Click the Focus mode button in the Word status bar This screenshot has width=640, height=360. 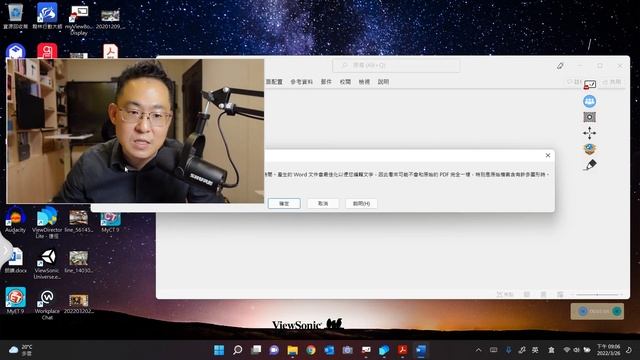tap(504, 294)
